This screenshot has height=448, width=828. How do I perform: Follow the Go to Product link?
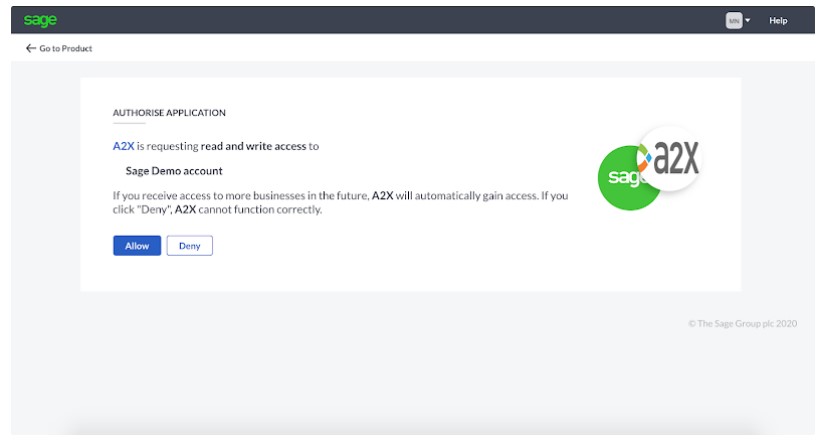coord(65,48)
